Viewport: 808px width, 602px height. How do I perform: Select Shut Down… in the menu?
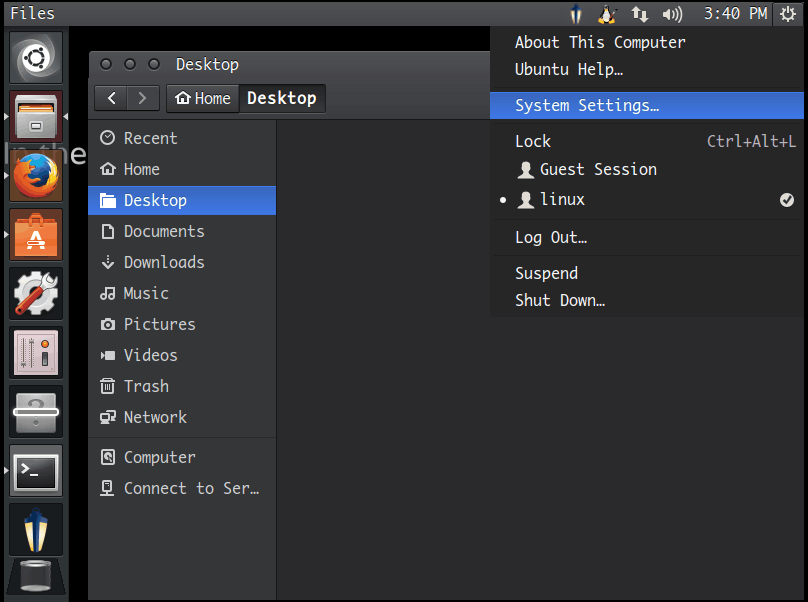point(559,300)
